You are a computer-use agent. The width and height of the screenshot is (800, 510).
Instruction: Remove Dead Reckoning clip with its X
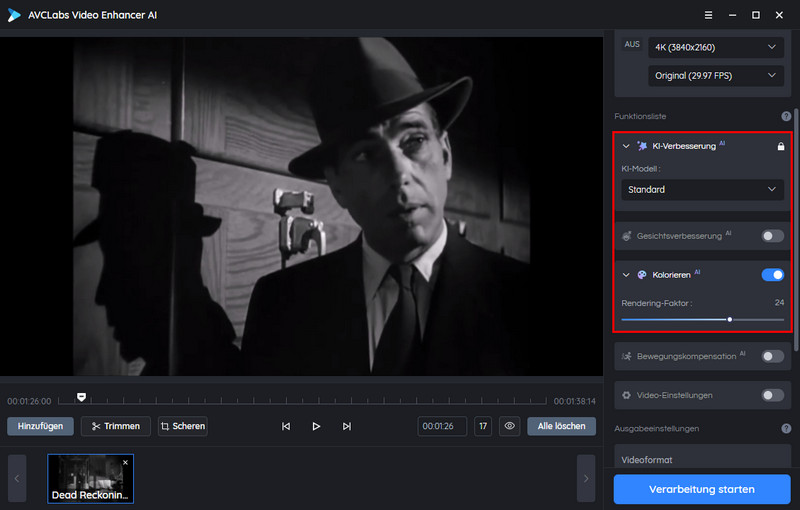point(126,463)
